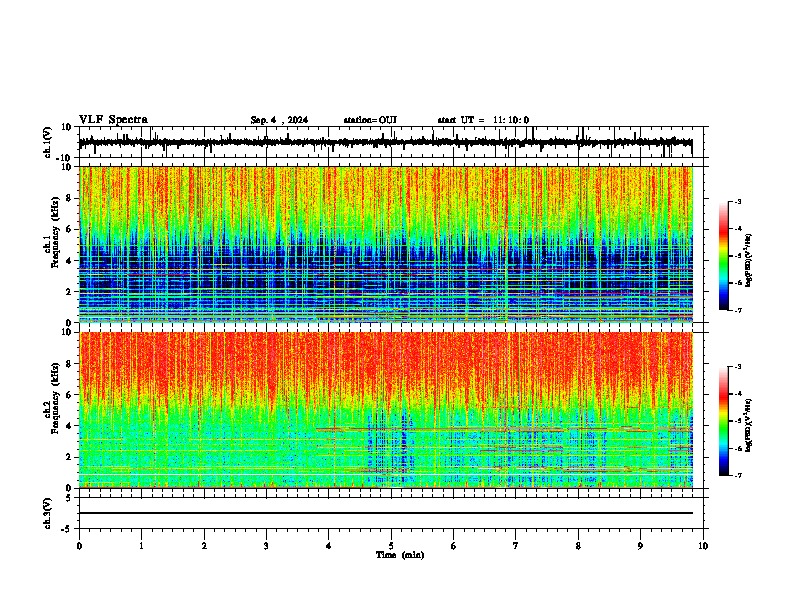The height and width of the screenshot is (612, 792).
Task: Click the flat ch.3 voltage trace line
Action: pyautogui.click(x=385, y=513)
